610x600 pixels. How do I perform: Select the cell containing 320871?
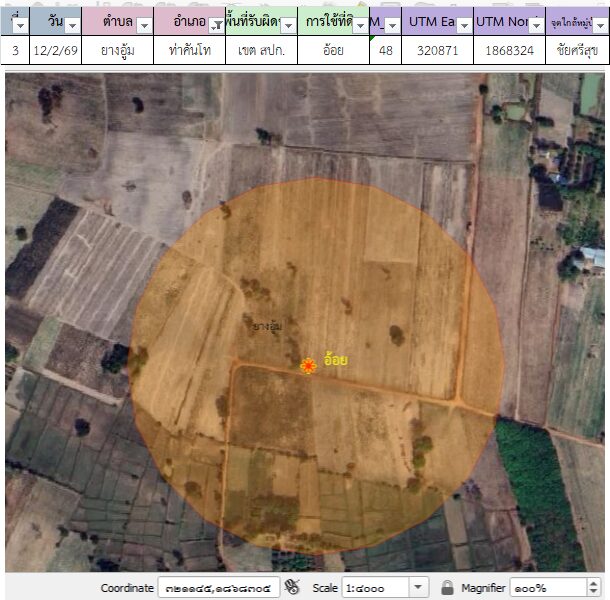(437, 49)
